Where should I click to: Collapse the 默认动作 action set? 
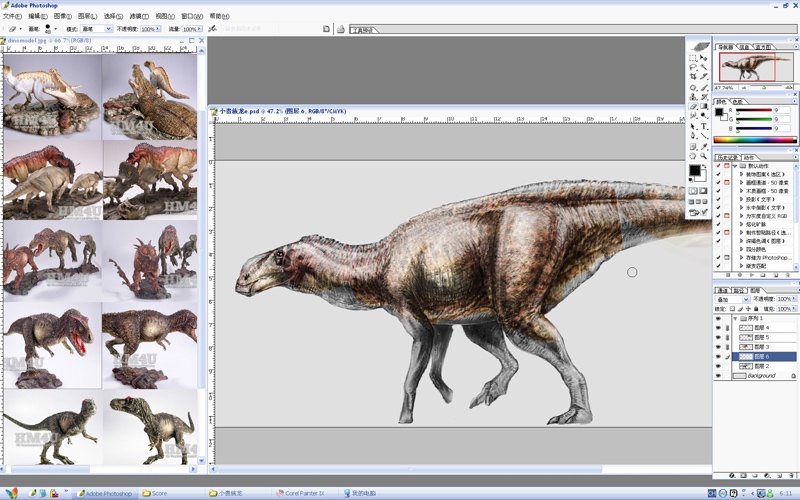pyautogui.click(x=735, y=166)
